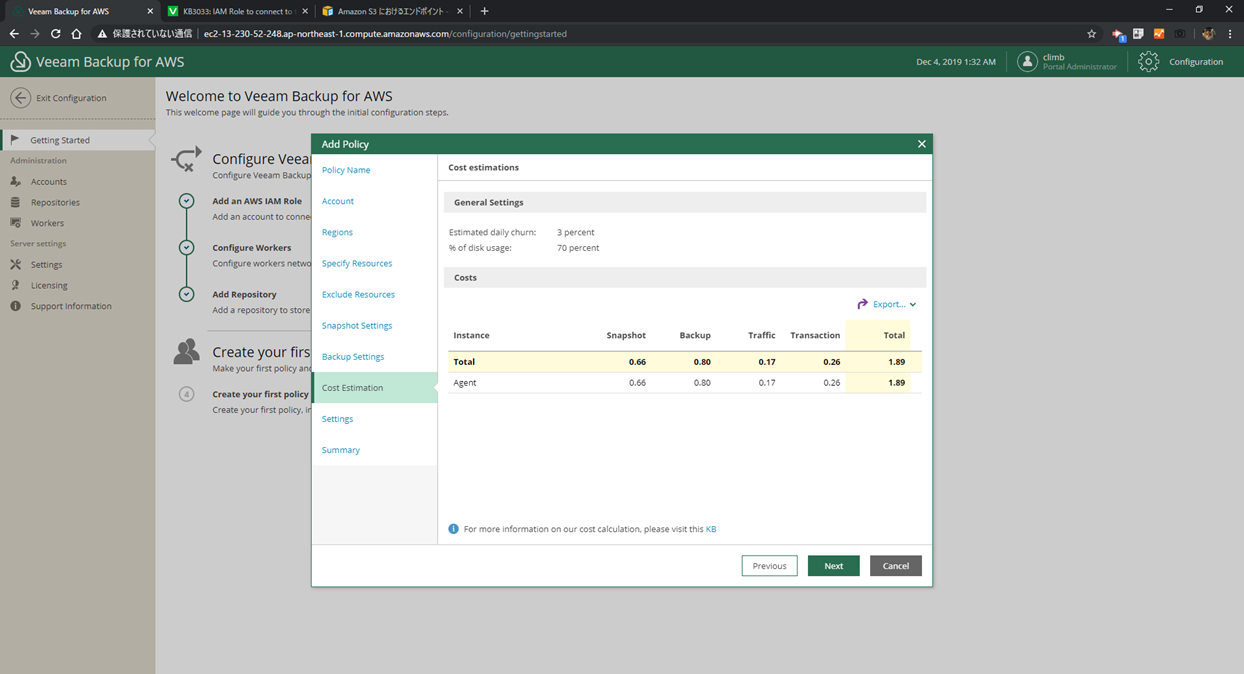Open the Export dropdown

(887, 304)
